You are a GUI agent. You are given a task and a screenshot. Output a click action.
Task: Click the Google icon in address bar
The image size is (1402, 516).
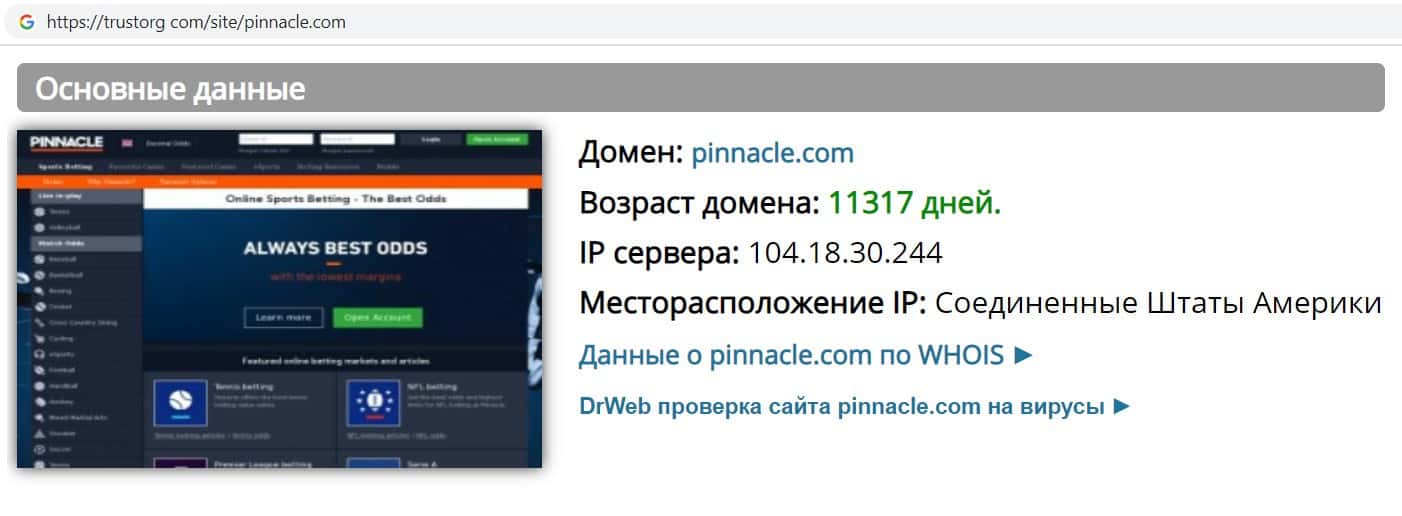coord(27,21)
